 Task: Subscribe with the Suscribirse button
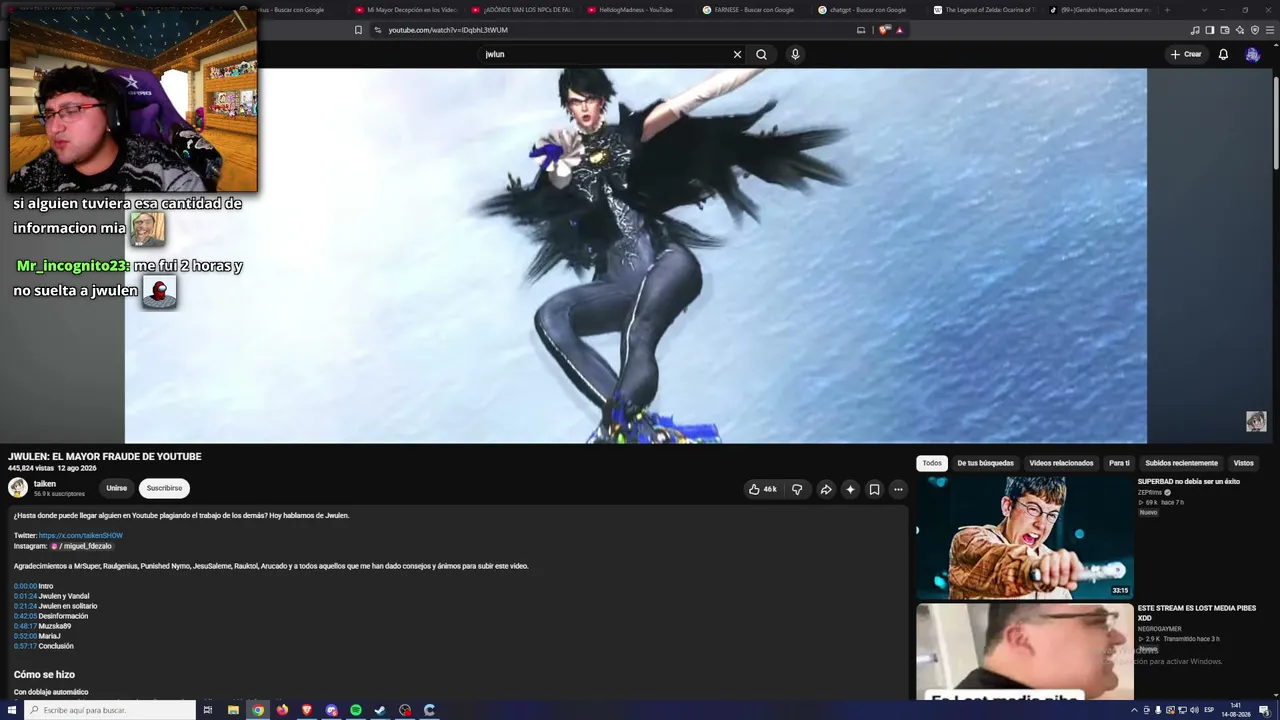click(164, 488)
